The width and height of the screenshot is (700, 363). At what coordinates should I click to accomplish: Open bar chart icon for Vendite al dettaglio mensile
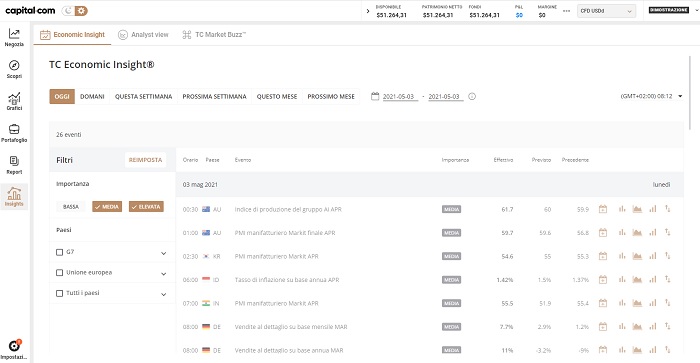coord(622,326)
